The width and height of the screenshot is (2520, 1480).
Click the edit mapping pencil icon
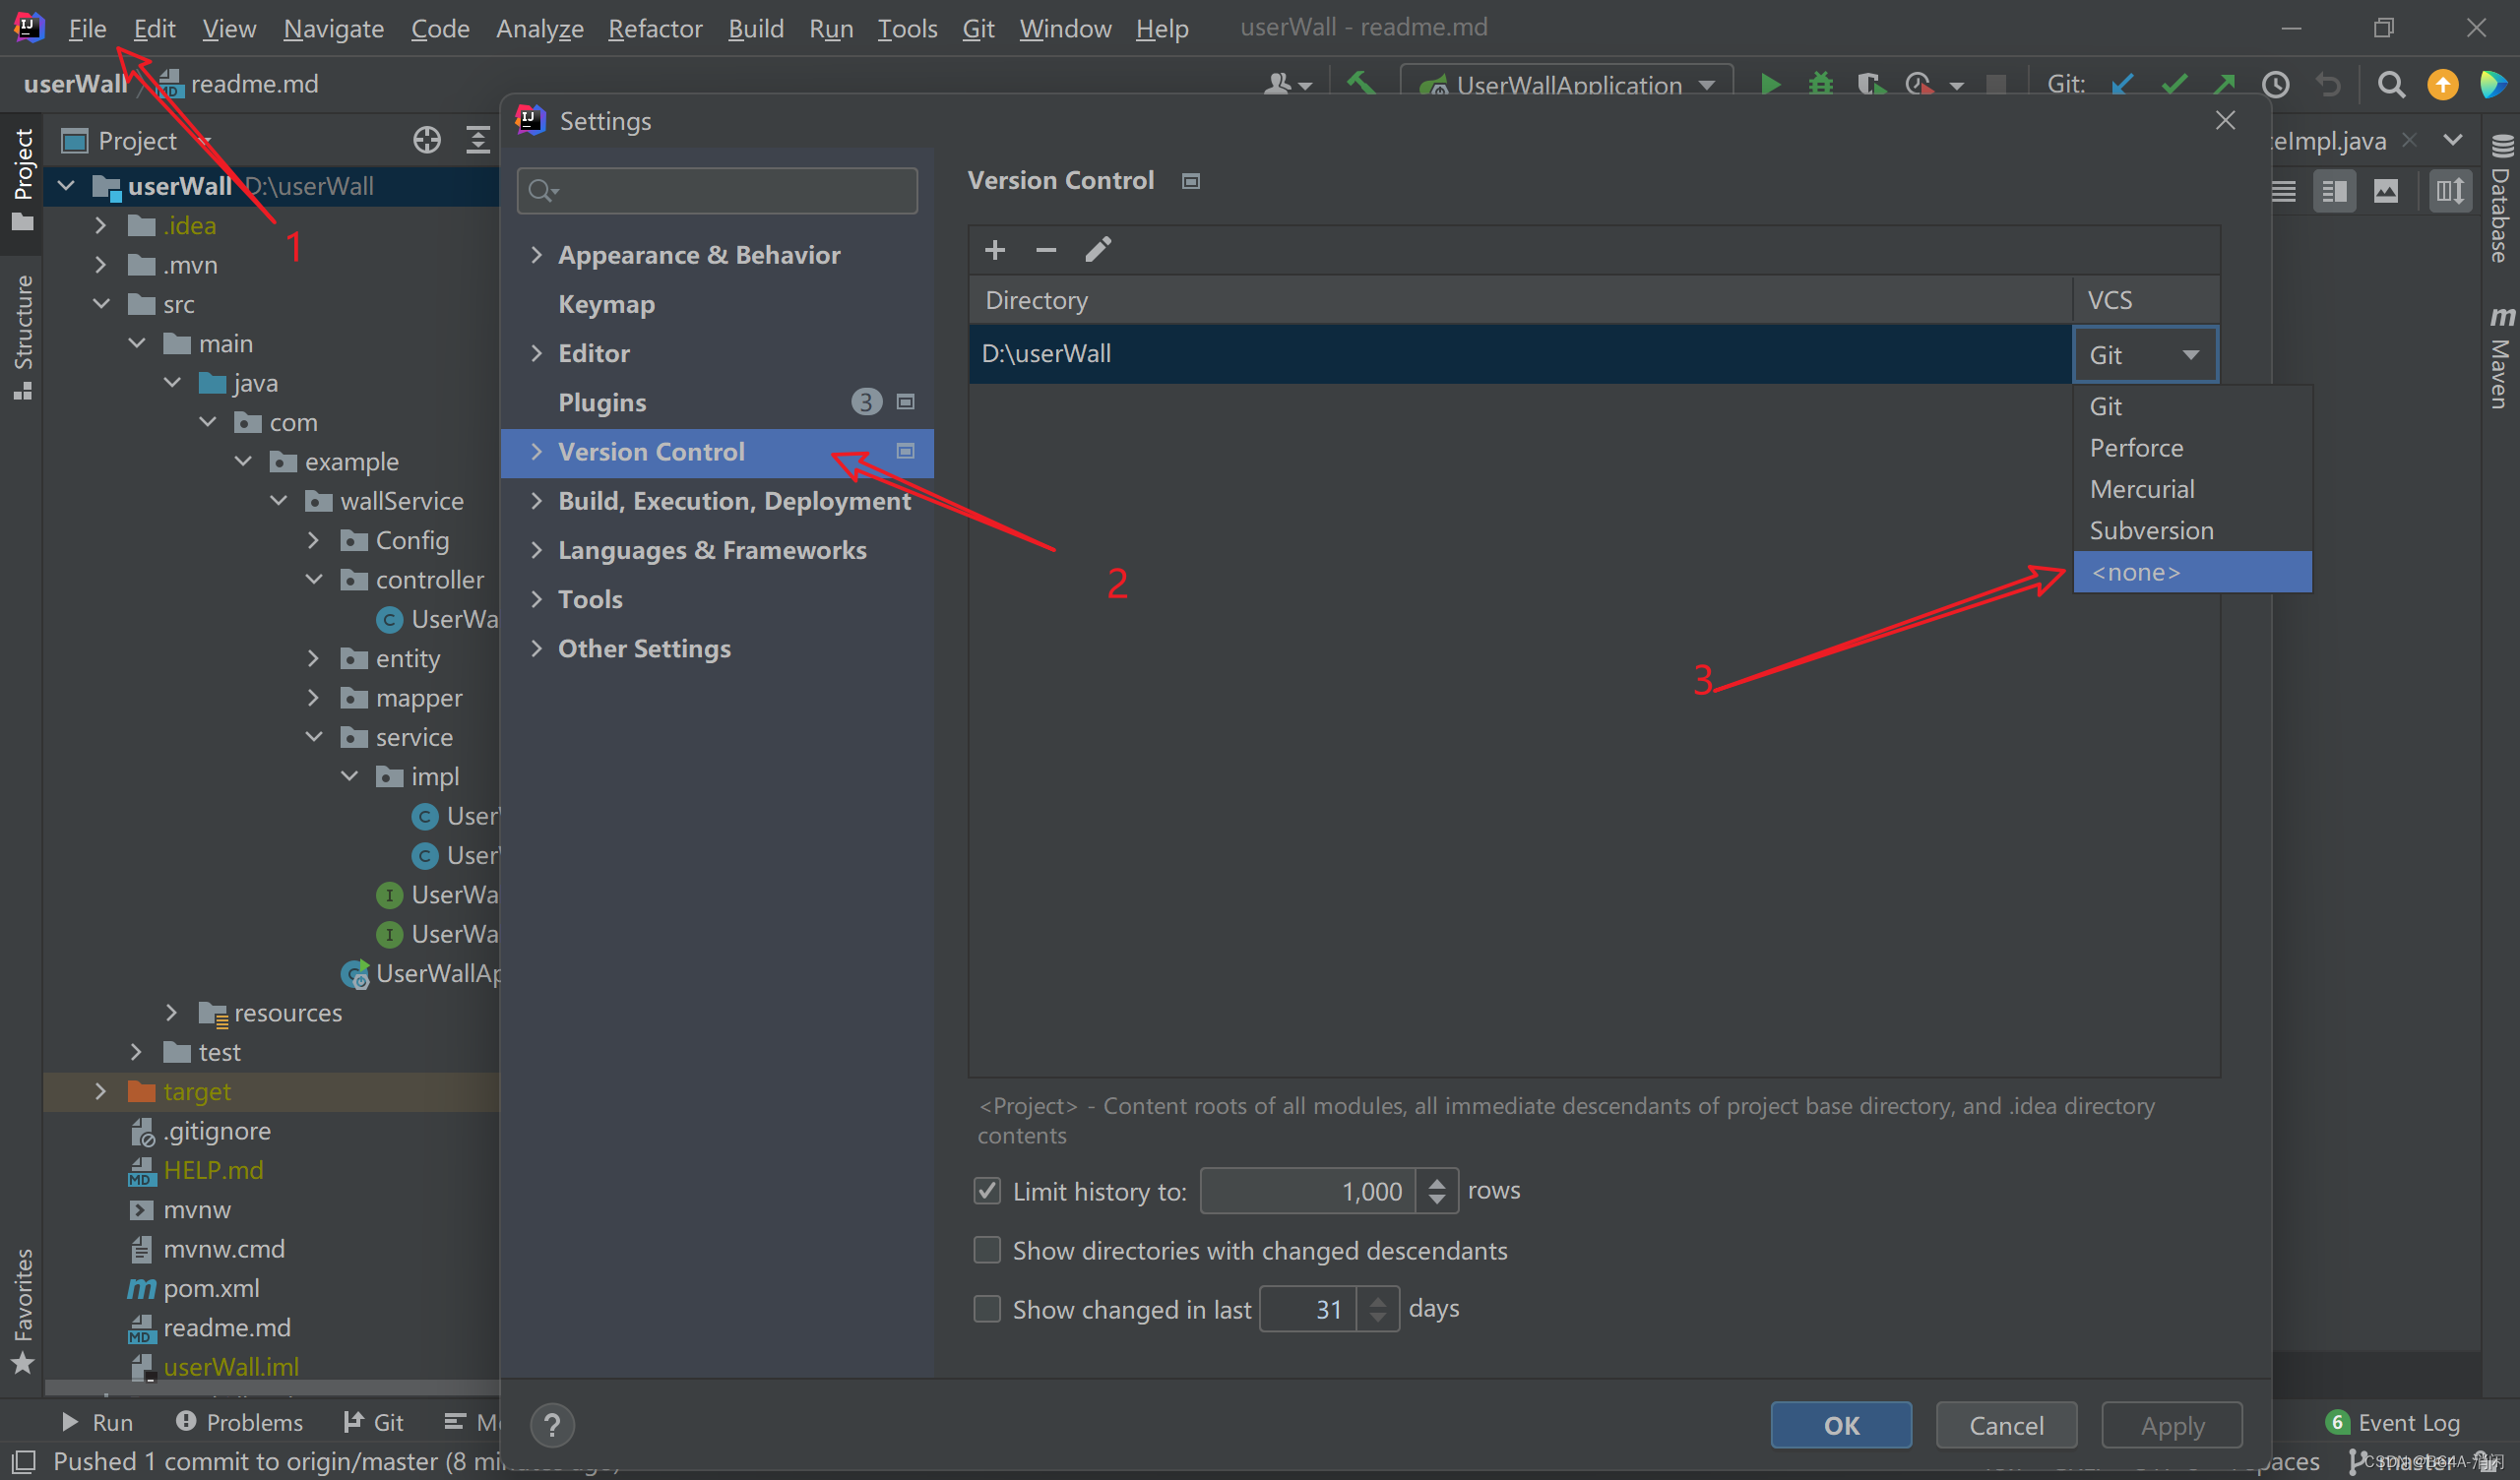pos(1098,250)
